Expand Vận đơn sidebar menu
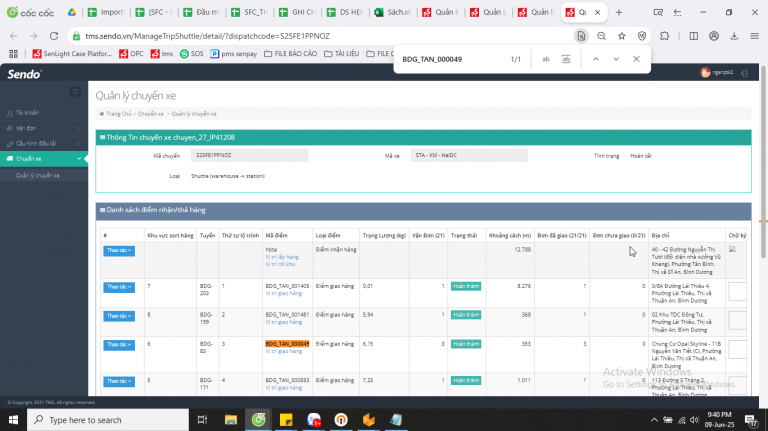 click(44, 128)
